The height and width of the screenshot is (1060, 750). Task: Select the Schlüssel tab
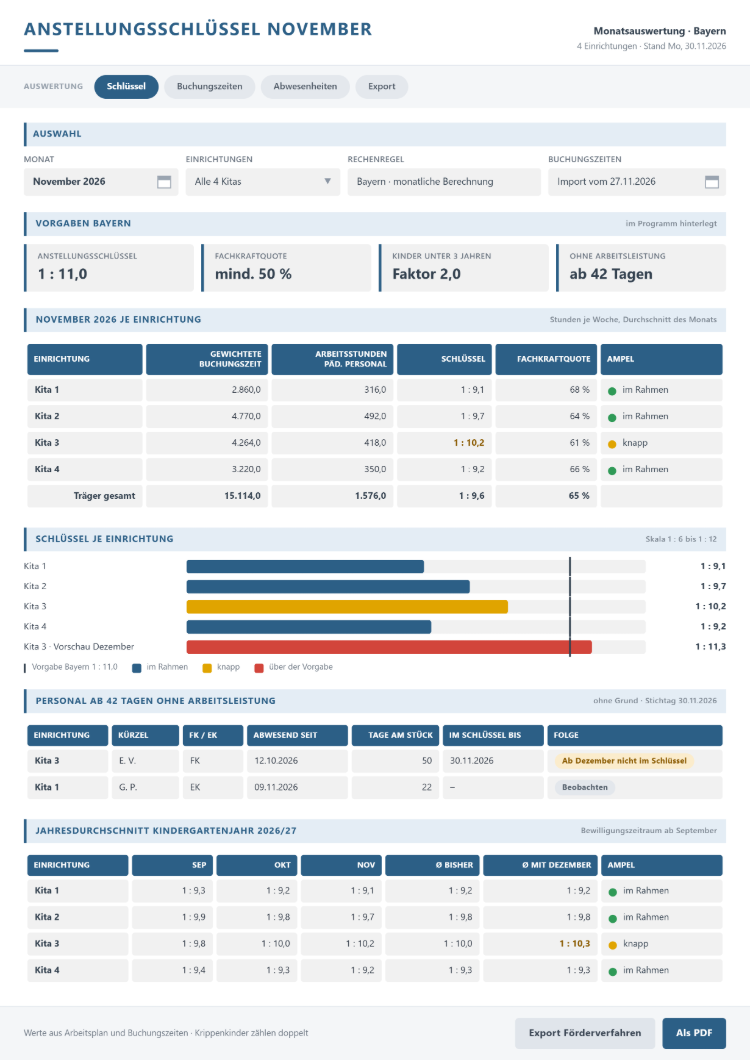pos(126,87)
